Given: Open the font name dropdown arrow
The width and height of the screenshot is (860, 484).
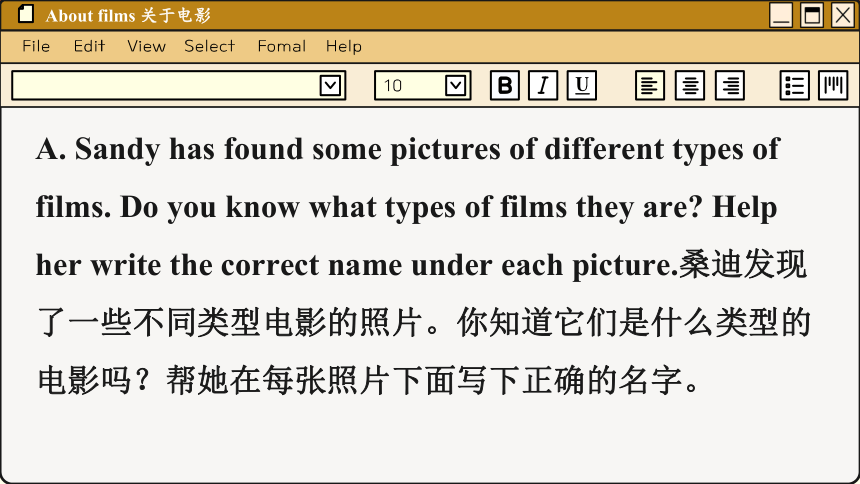Looking at the screenshot, I should point(330,86).
